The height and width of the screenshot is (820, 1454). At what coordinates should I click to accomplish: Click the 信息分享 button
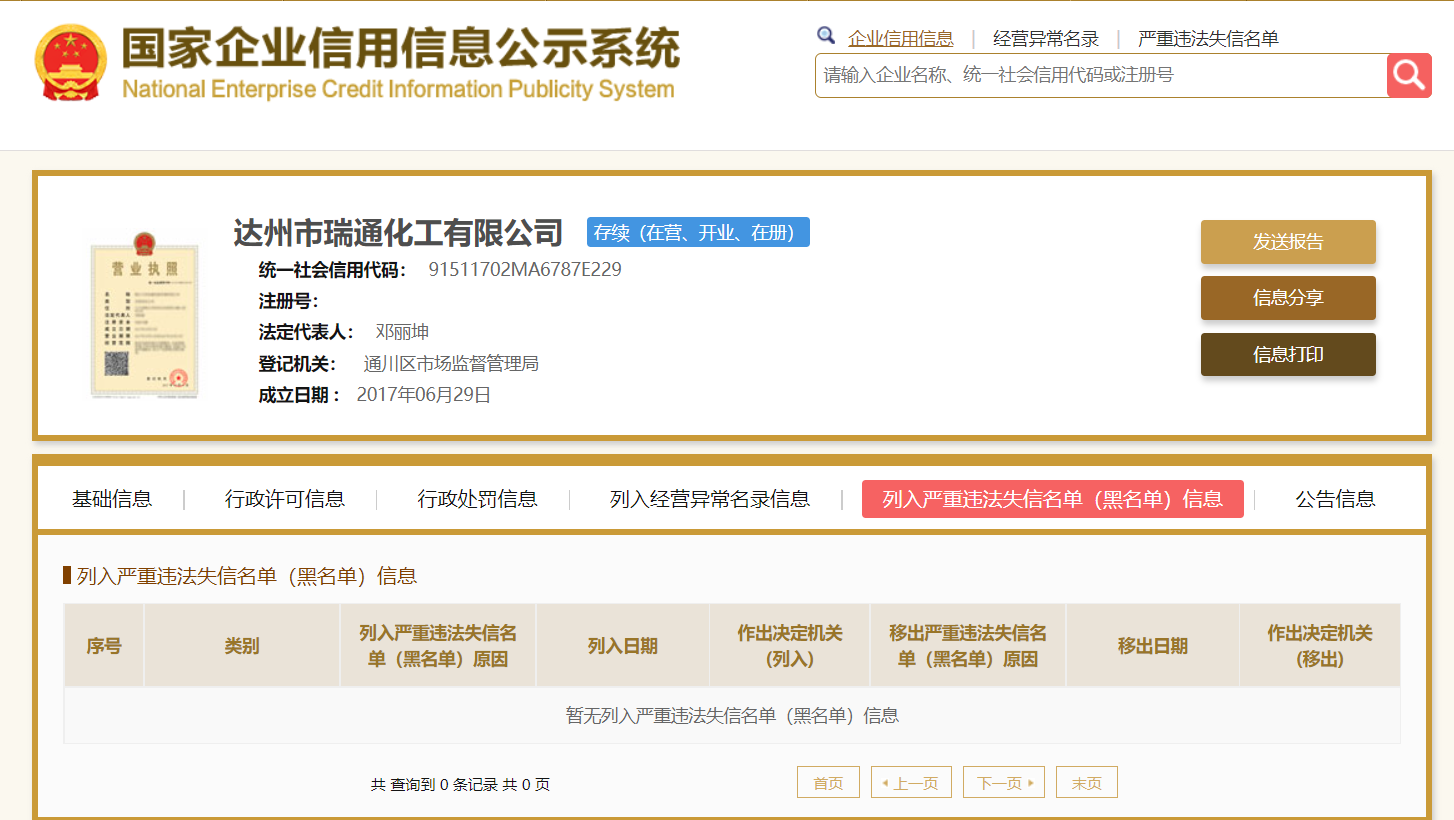pos(1288,298)
